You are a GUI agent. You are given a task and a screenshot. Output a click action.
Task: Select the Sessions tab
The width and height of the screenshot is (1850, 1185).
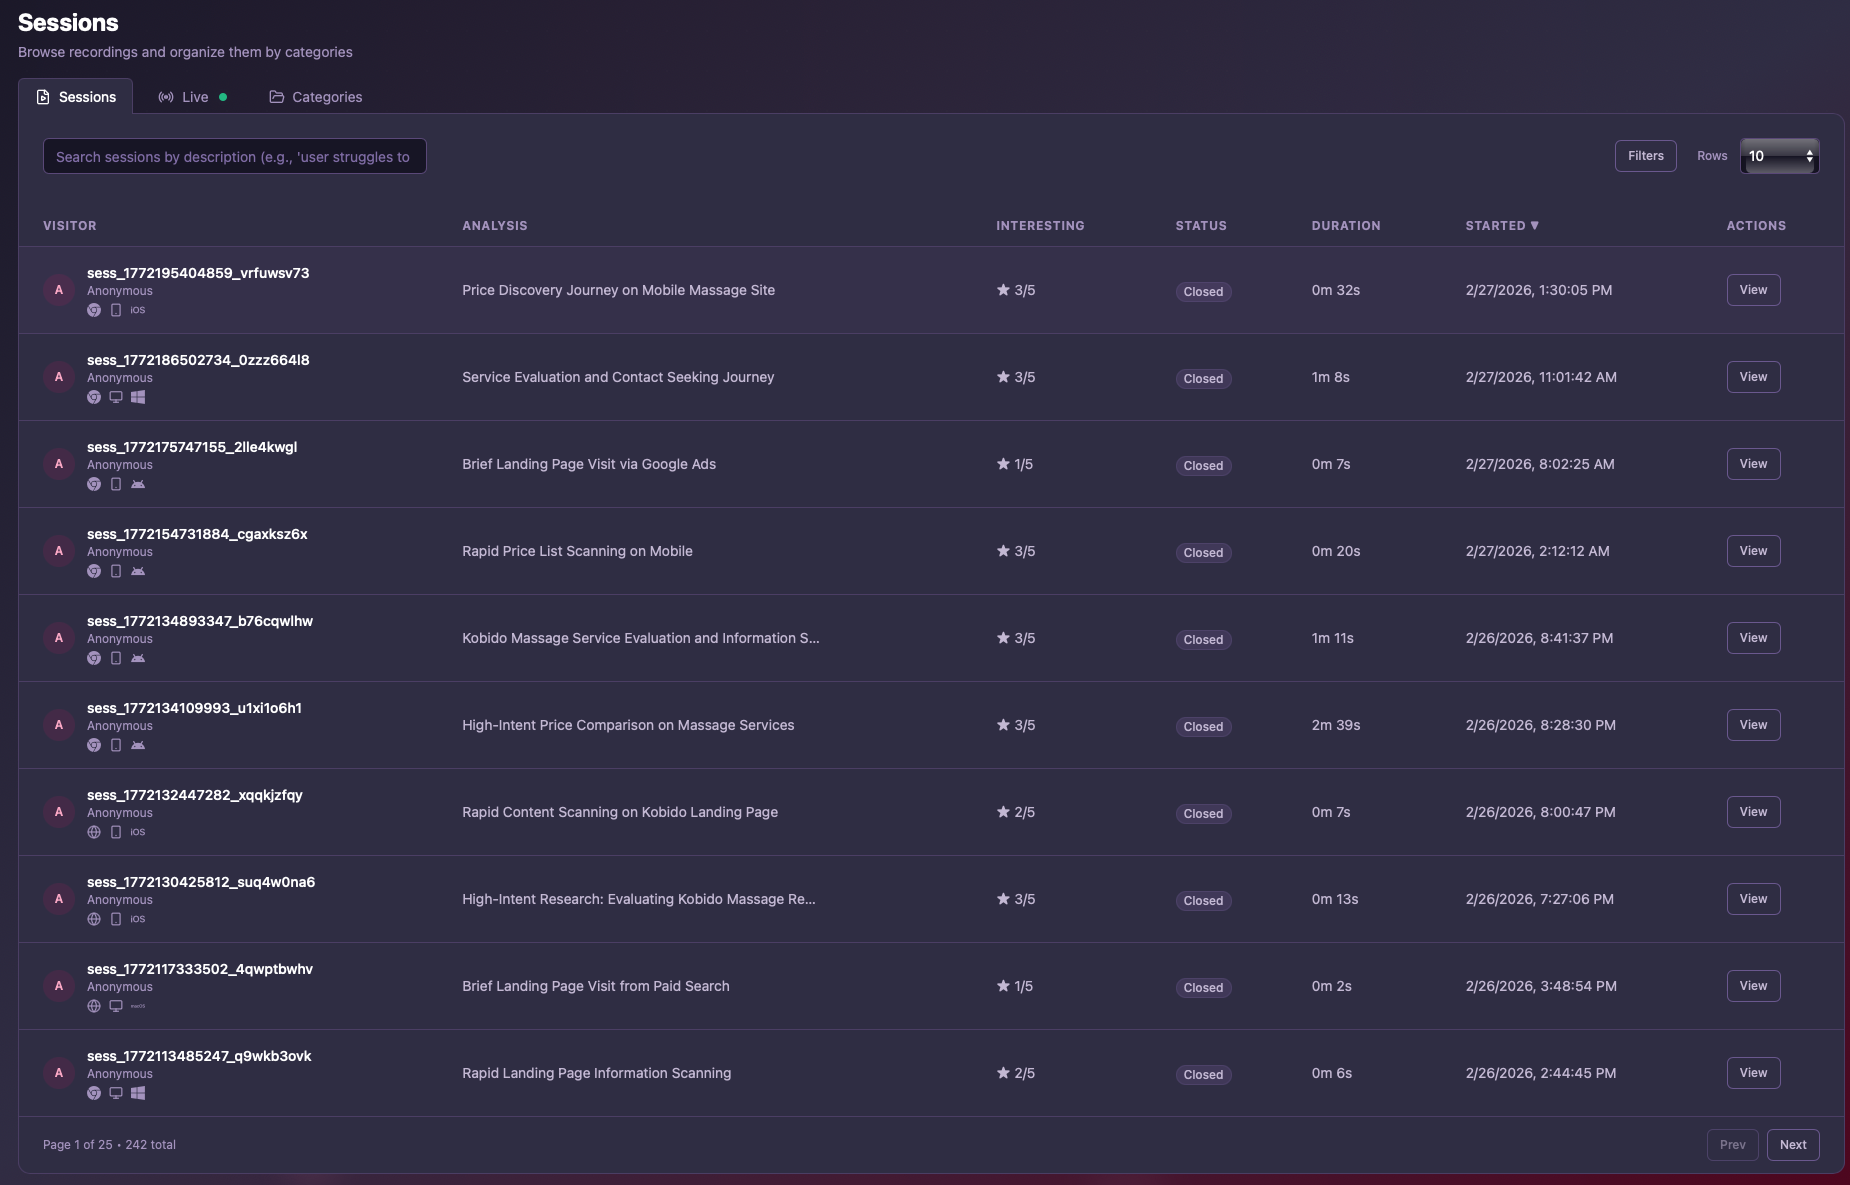76,97
